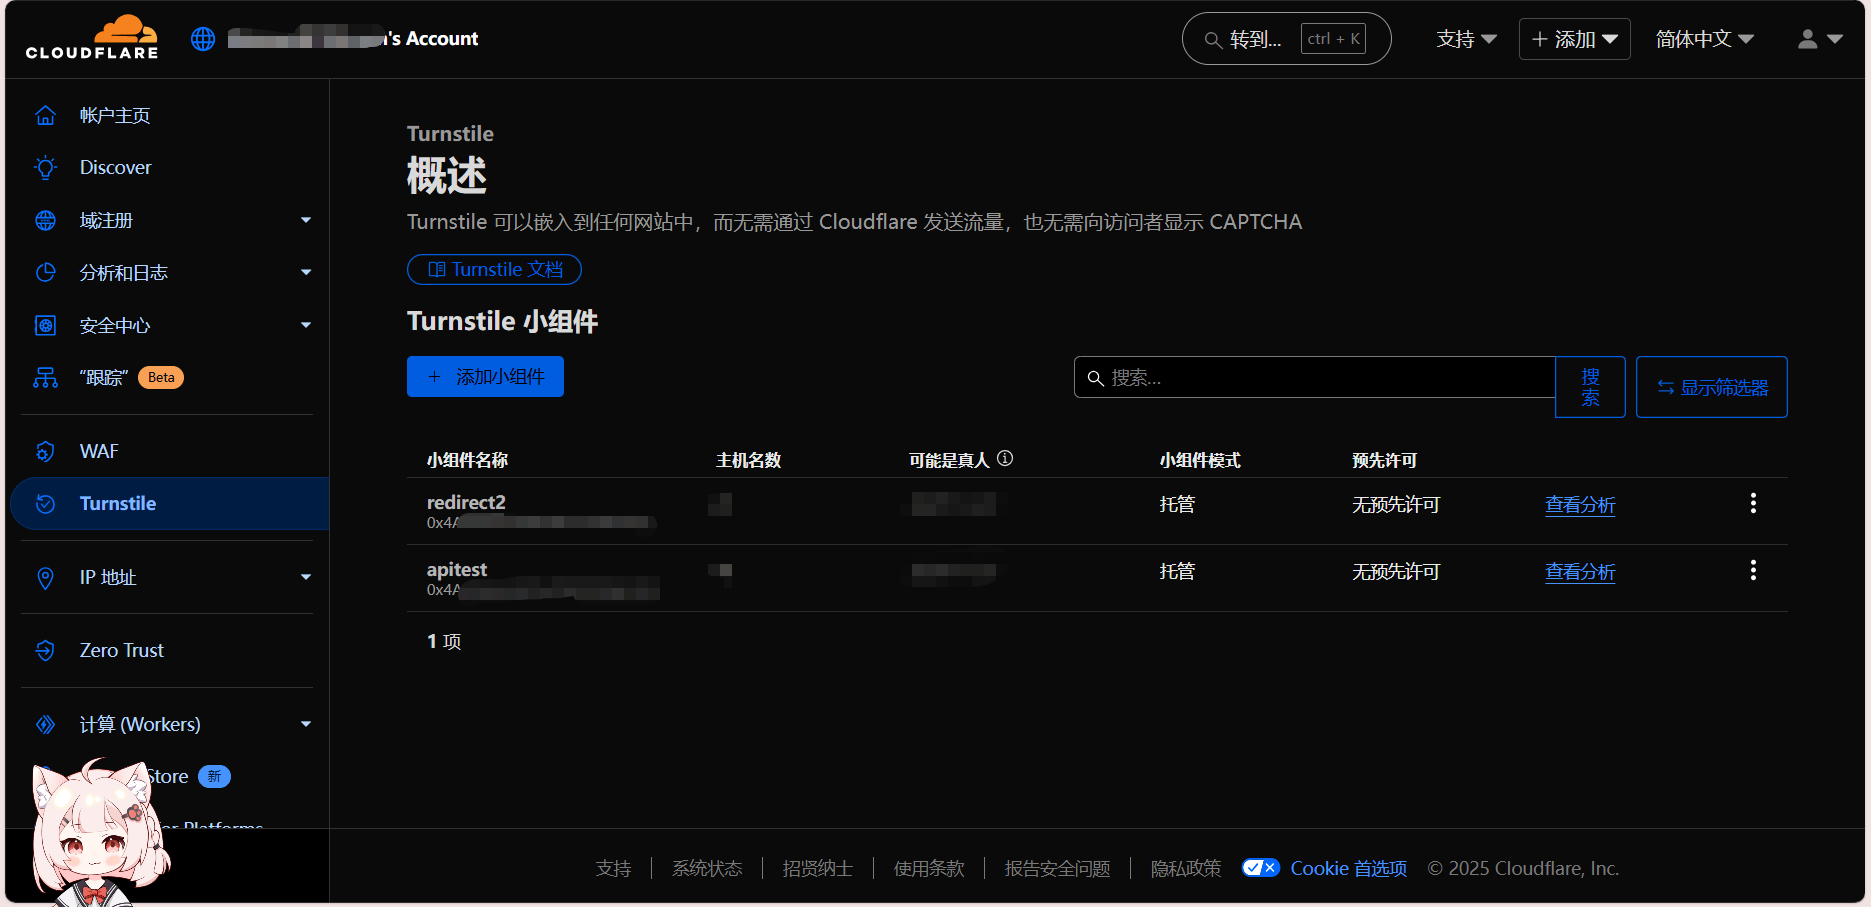1871x907 pixels.
Task: Open 查看分析 link for redirect2
Action: click(x=1579, y=505)
